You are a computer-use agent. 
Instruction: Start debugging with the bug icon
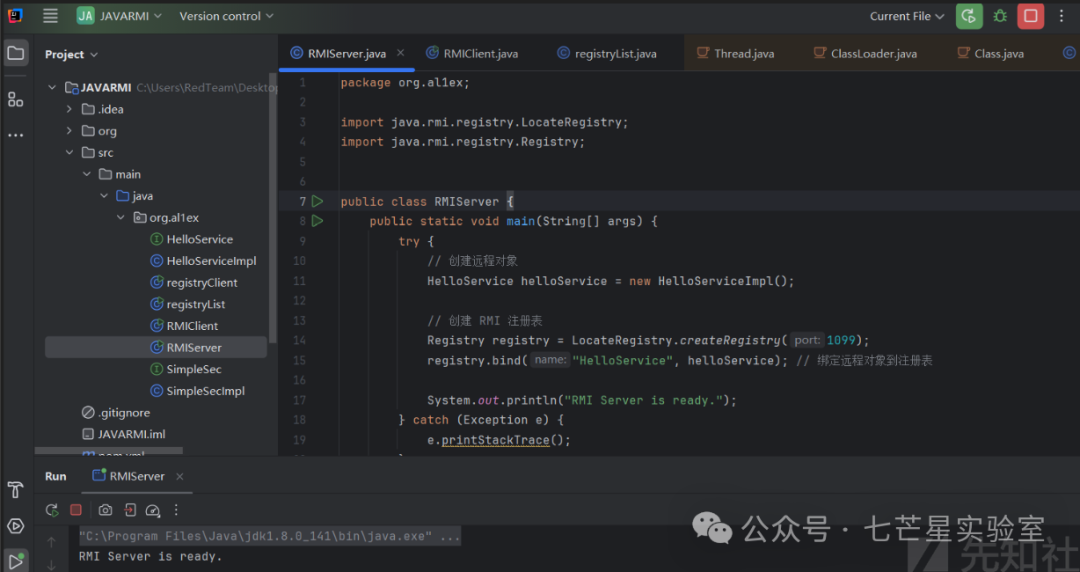pos(1000,16)
